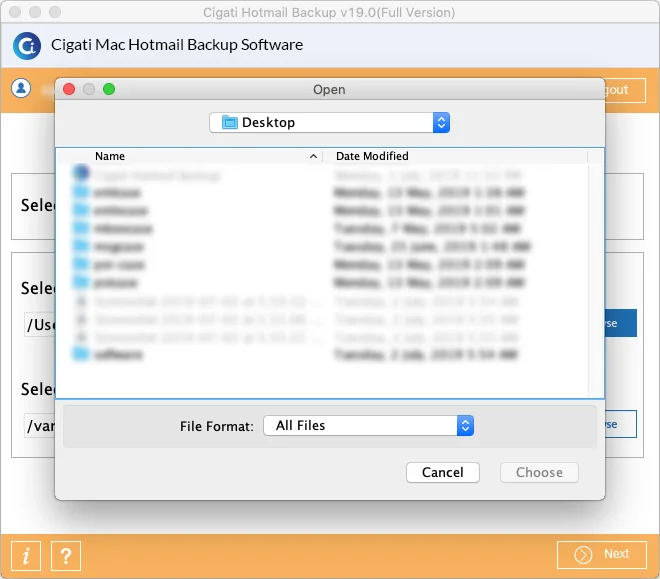Toggle sort direction caret in Name column

pyautogui.click(x=313, y=157)
